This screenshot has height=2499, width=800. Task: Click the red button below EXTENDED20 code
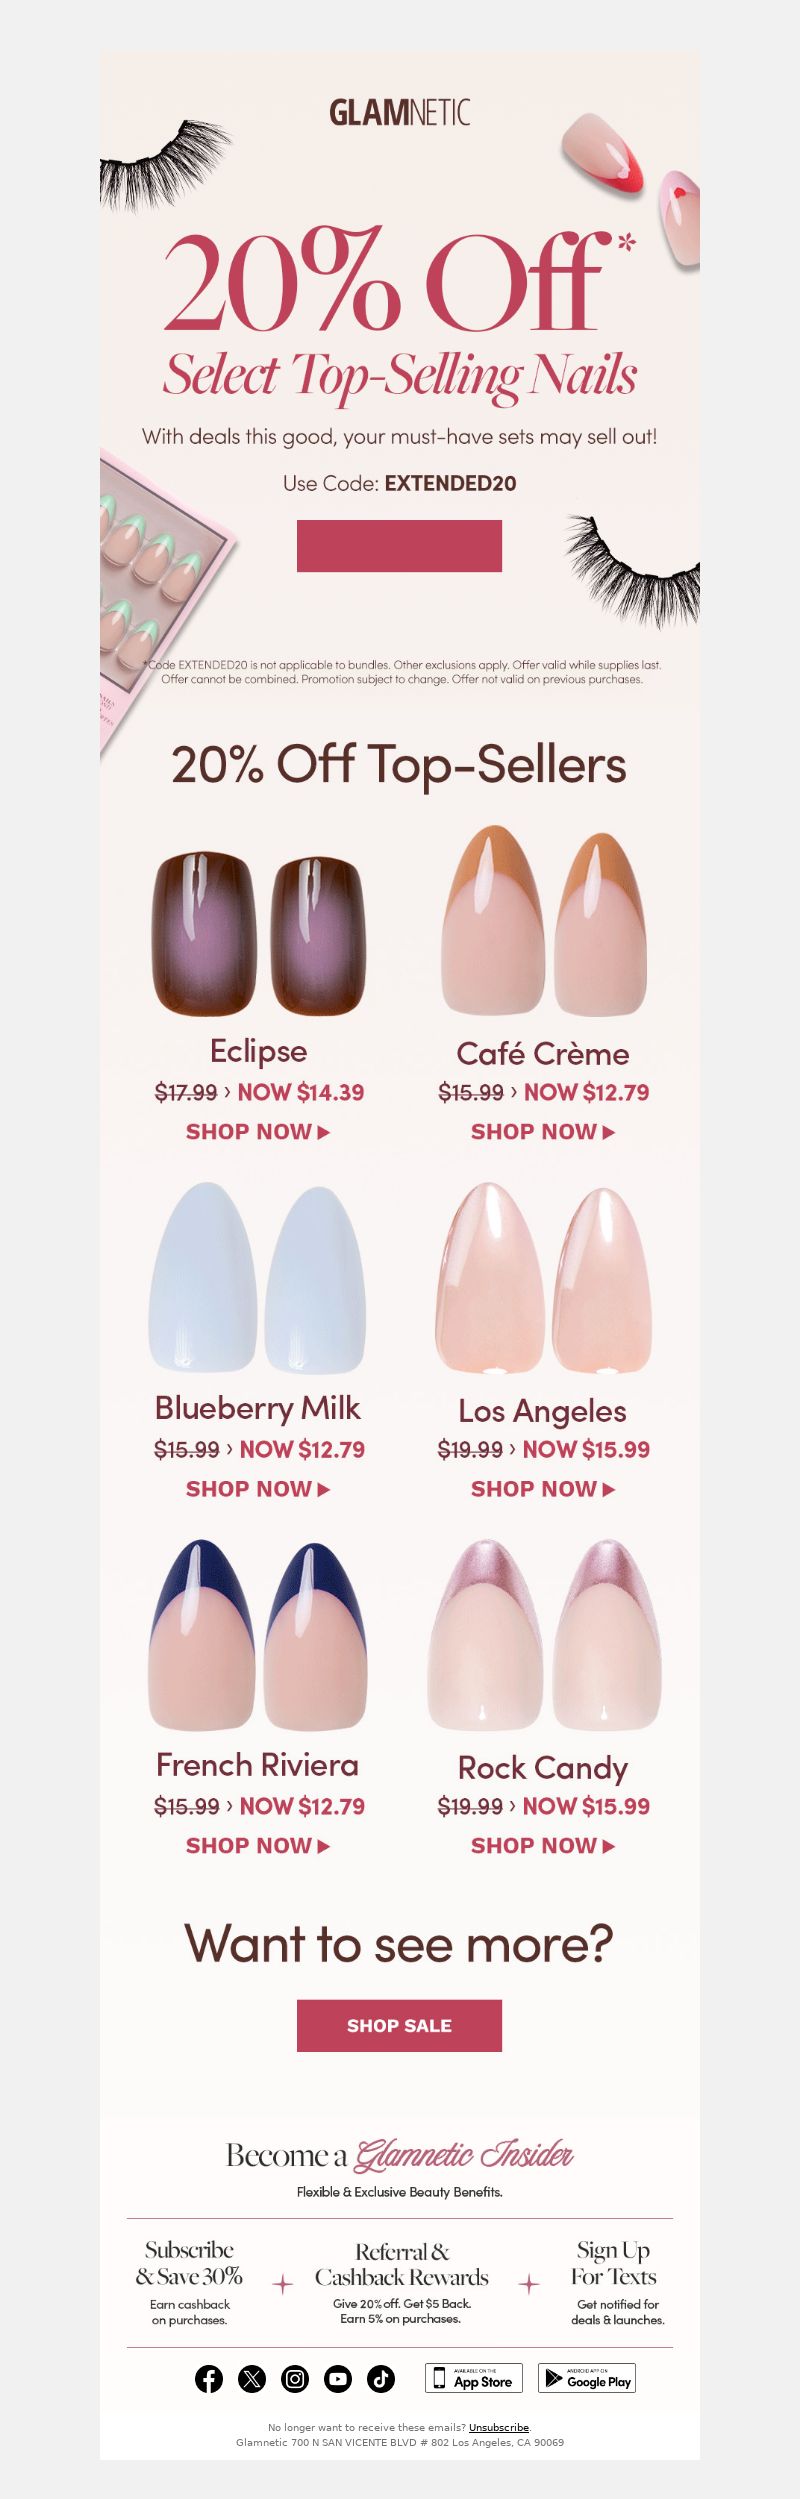[399, 546]
